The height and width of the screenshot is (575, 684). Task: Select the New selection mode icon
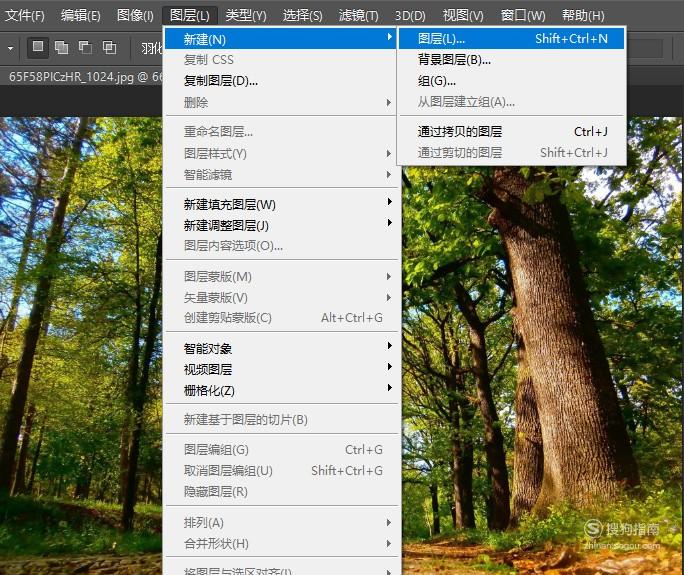pos(38,47)
